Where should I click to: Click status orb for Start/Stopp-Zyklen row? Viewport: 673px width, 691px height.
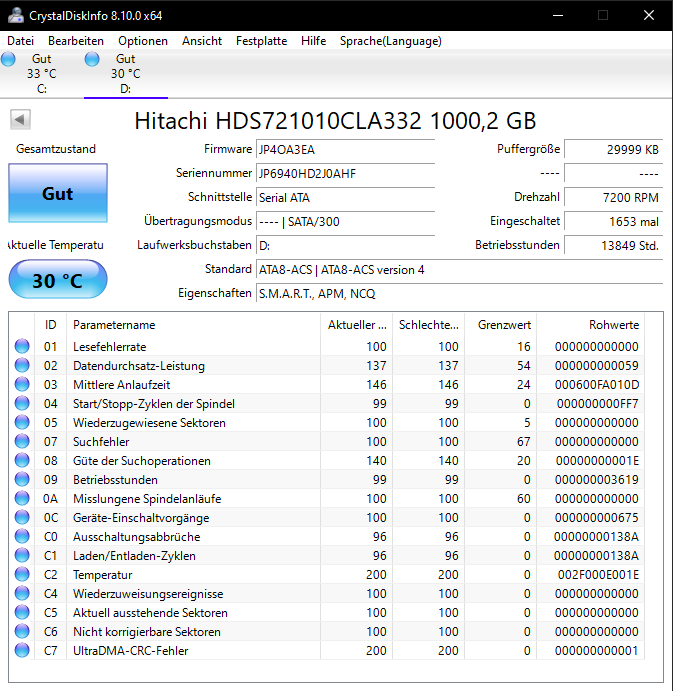[x=22, y=403]
